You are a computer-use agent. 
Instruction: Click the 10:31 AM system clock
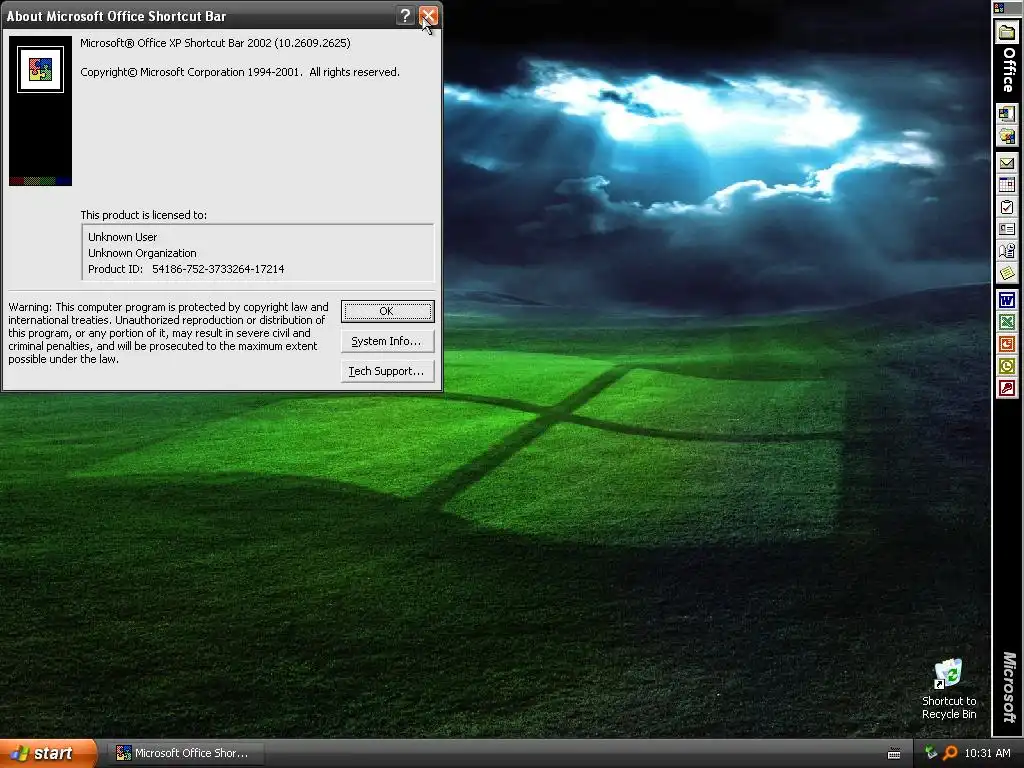(x=987, y=754)
